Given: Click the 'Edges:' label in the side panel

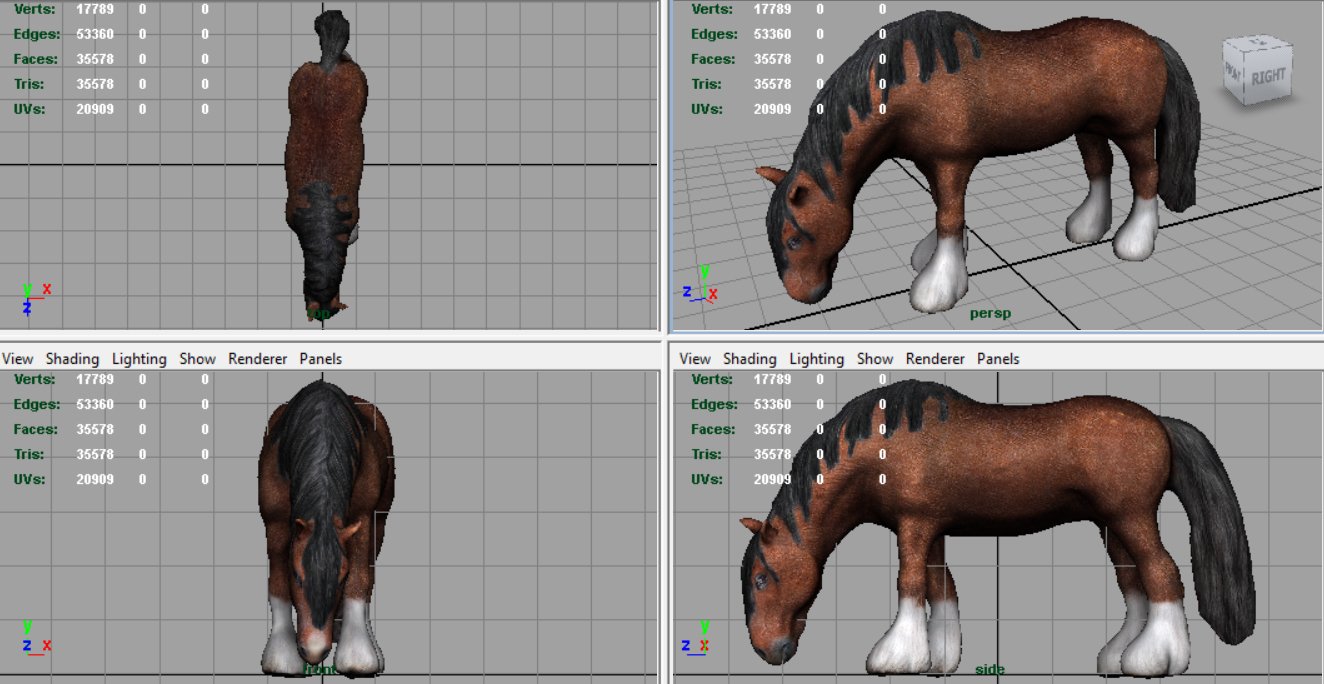Looking at the screenshot, I should pos(714,404).
